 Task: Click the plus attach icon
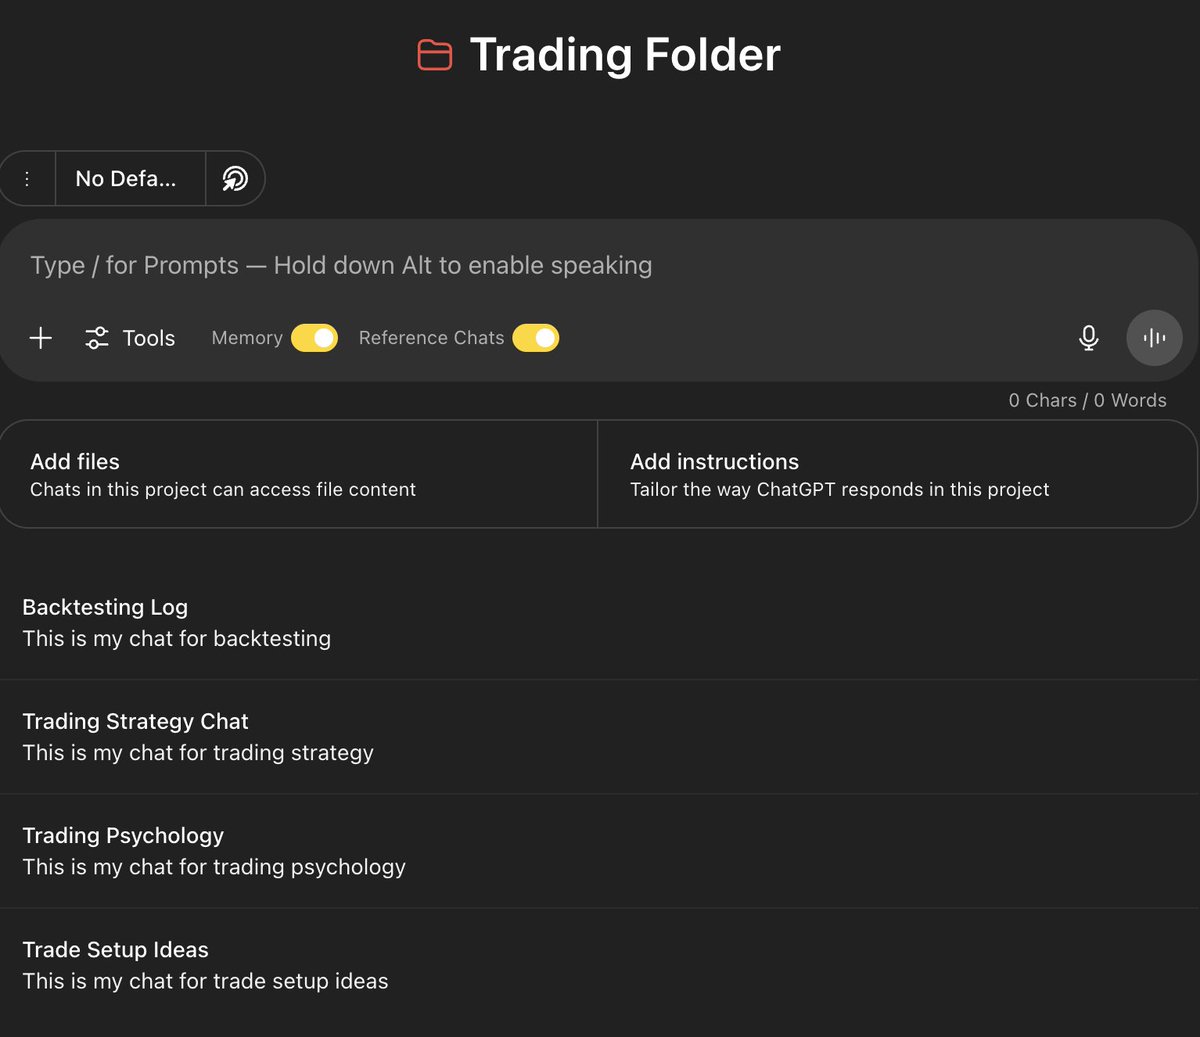click(41, 338)
